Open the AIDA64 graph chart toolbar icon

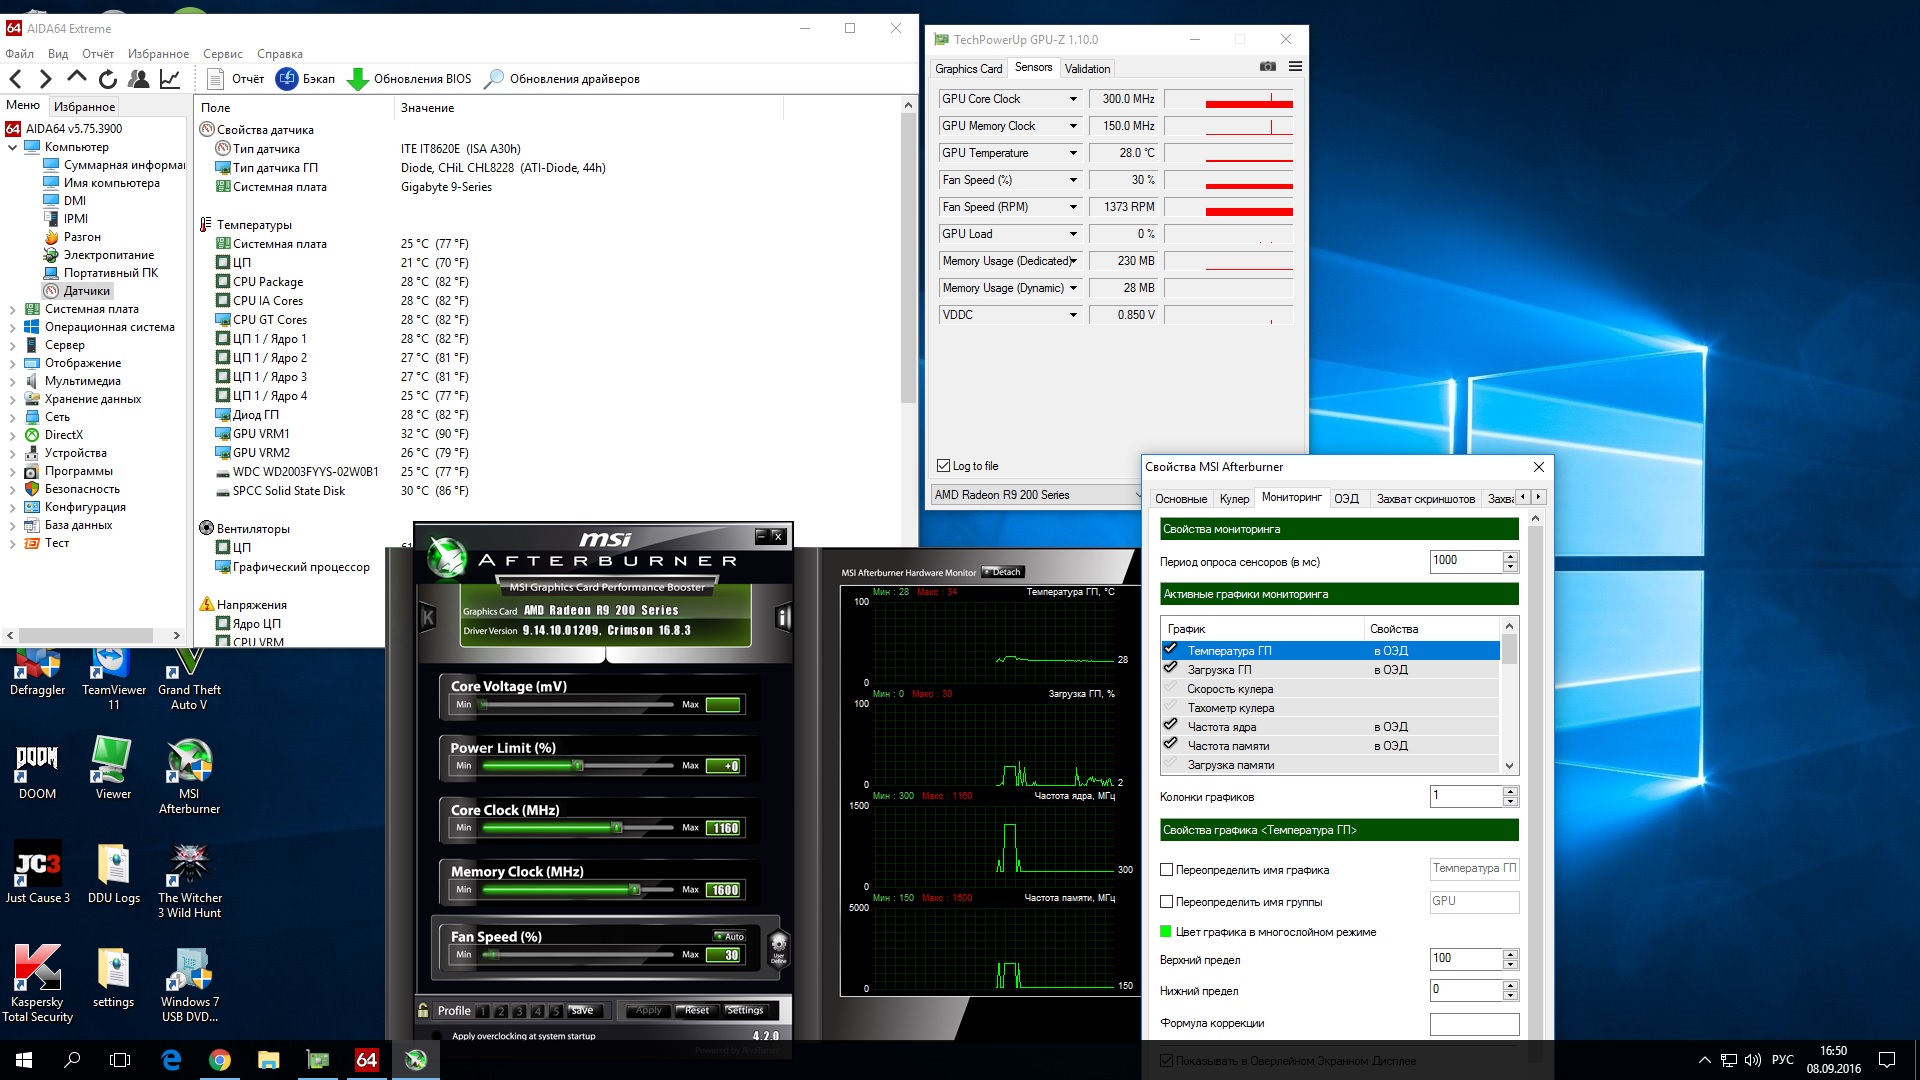tap(170, 79)
